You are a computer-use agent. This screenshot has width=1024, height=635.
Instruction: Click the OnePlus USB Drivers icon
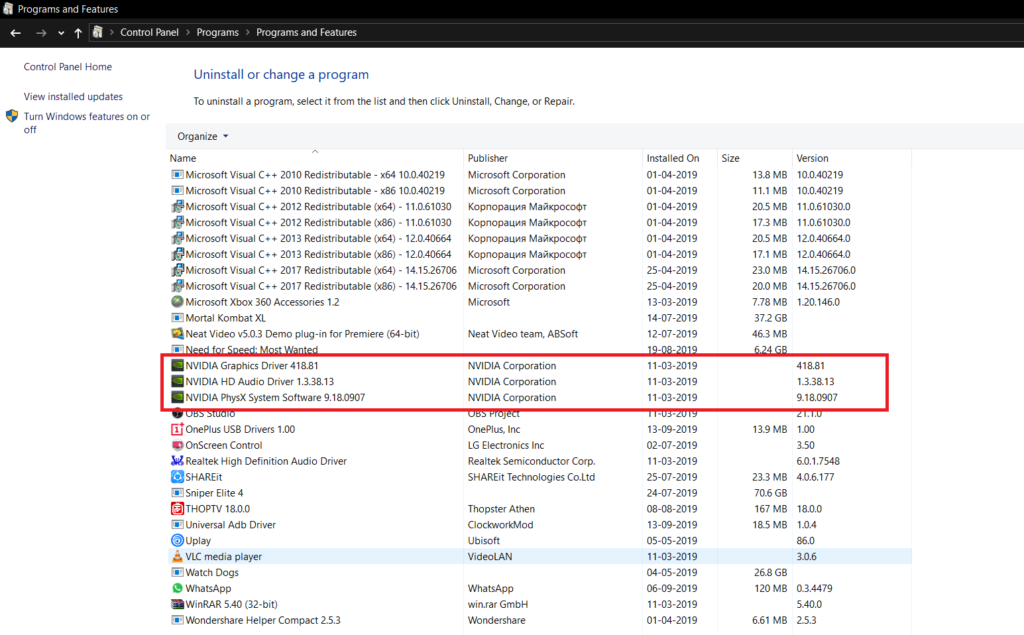177,429
